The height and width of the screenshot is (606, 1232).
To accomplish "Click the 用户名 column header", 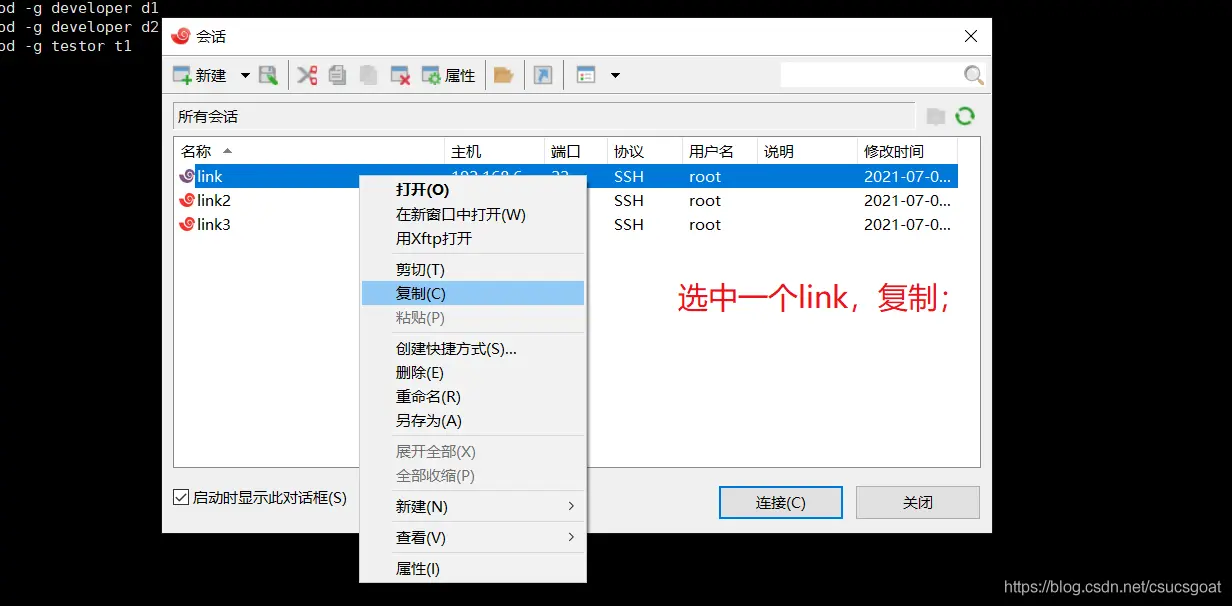I will pos(719,151).
